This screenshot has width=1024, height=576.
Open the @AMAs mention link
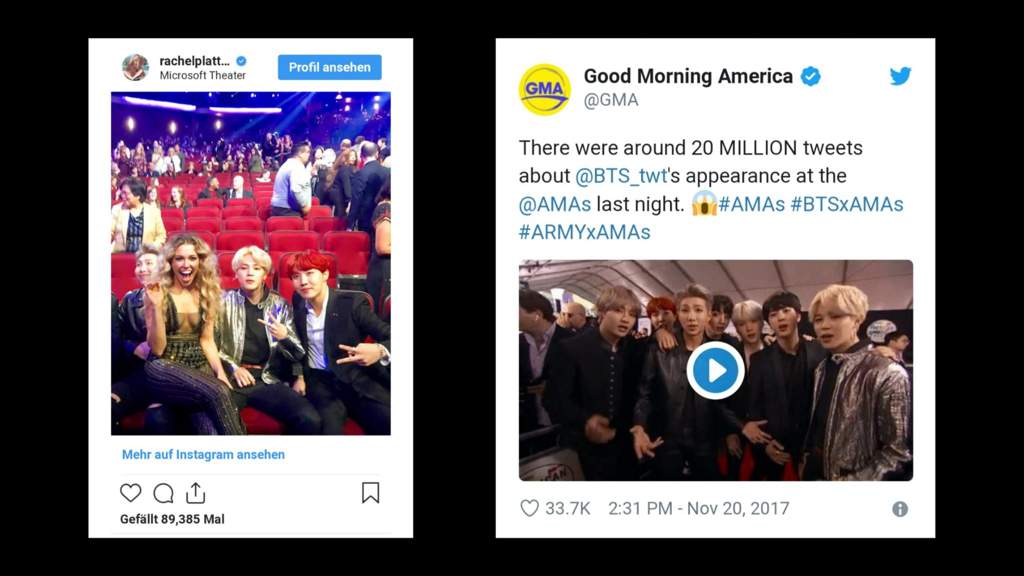tap(554, 204)
